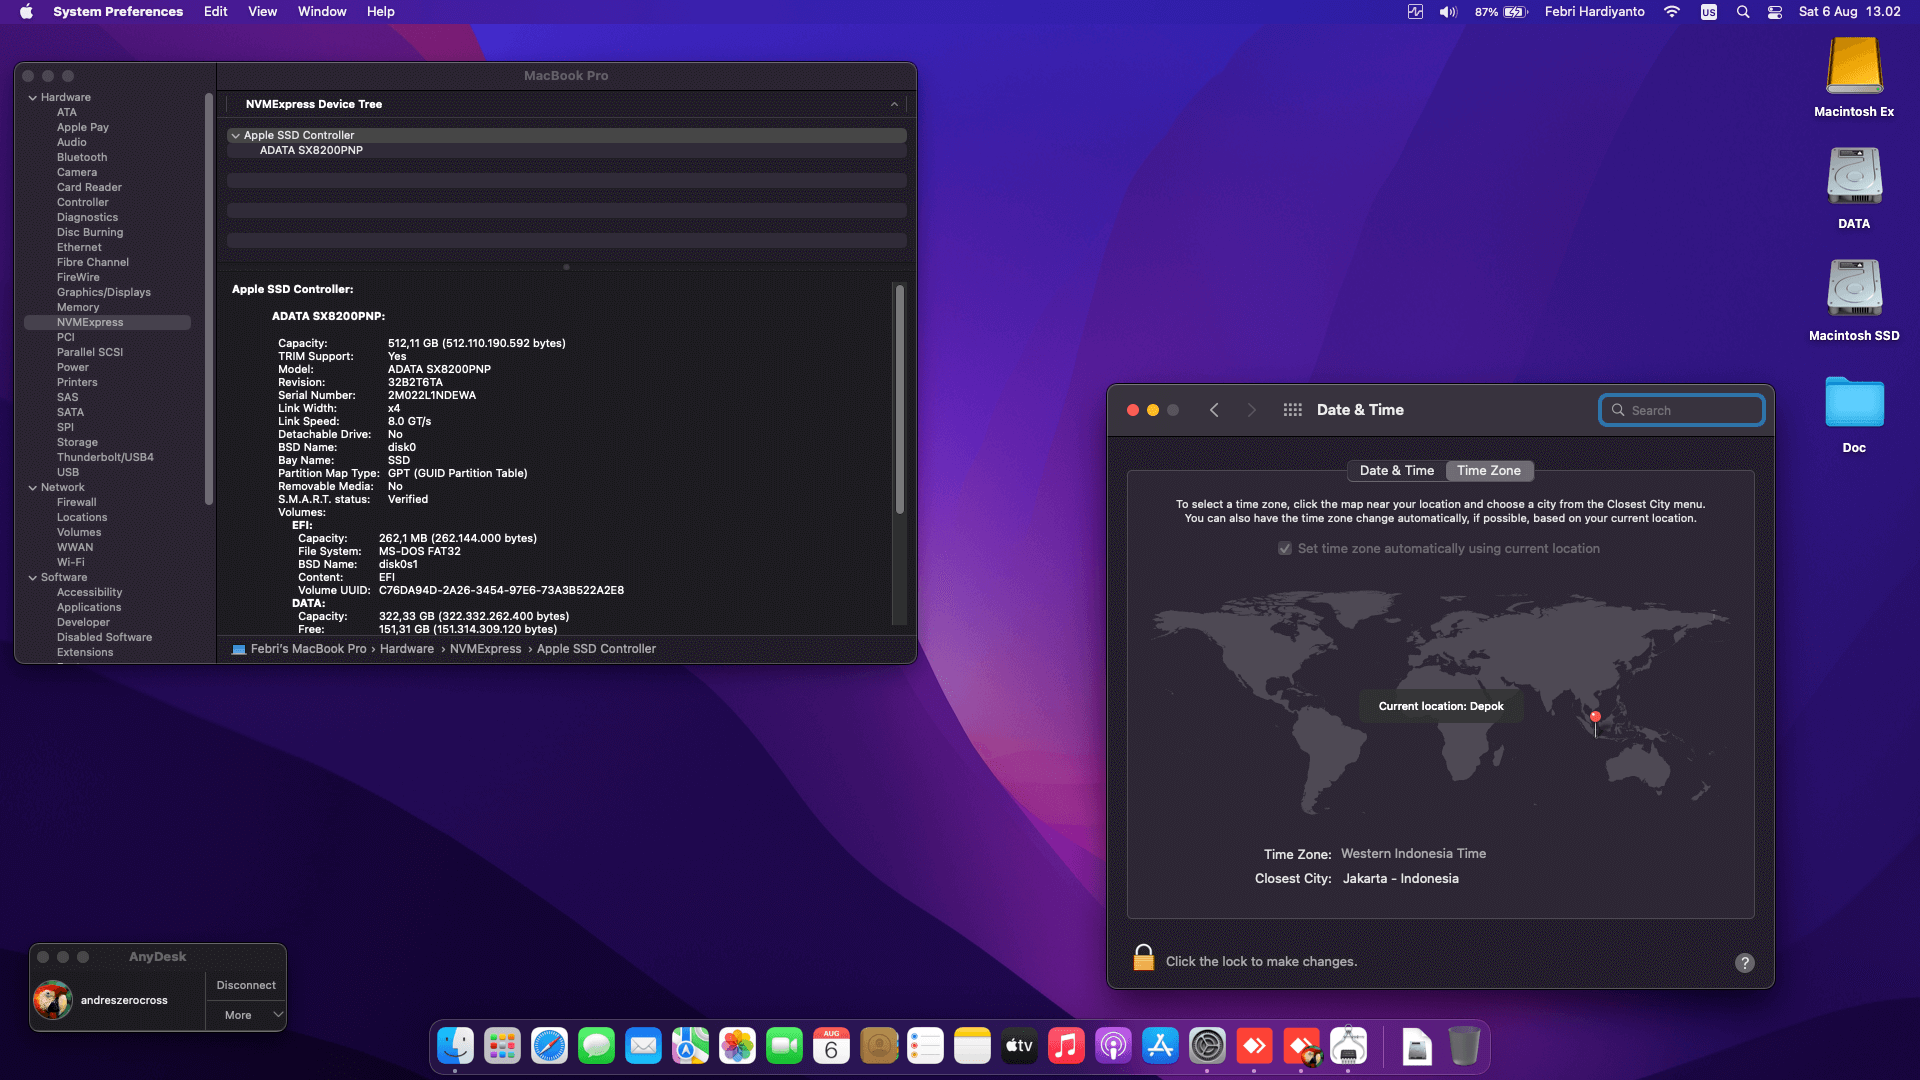Viewport: 1920px width, 1080px height.
Task: Switch to the Date & Time tab
Action: tap(1396, 471)
